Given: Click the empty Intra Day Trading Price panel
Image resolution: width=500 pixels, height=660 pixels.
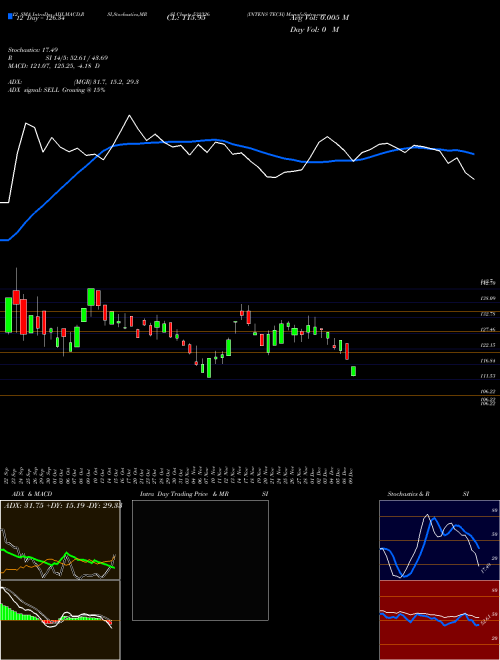Looking at the screenshot, I should tap(200, 560).
